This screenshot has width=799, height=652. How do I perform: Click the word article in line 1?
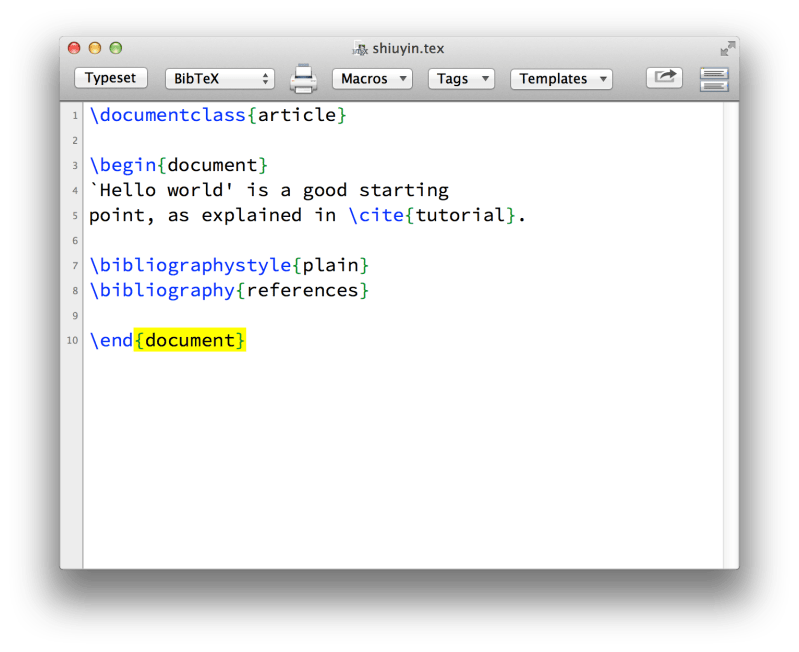[x=297, y=115]
